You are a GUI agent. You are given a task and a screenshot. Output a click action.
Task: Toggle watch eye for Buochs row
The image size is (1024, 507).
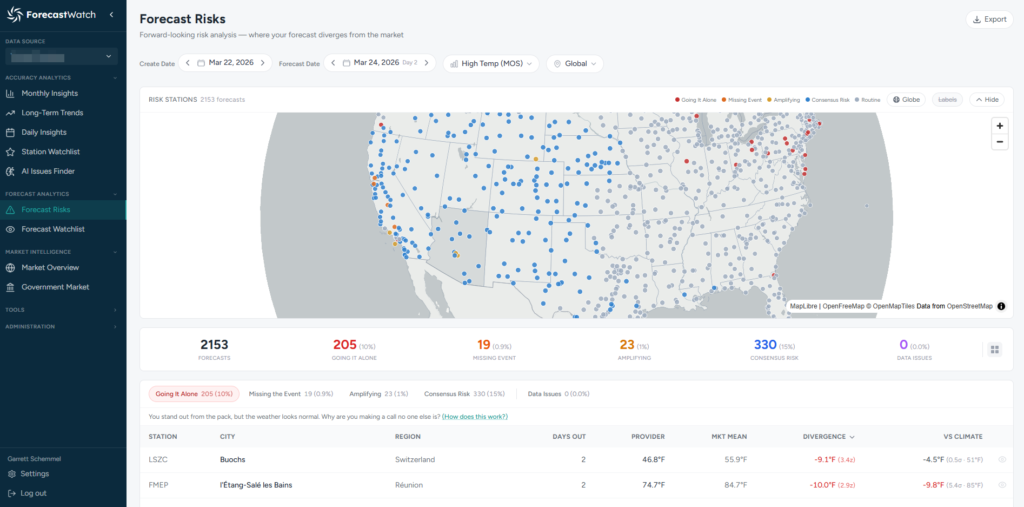(1002, 460)
